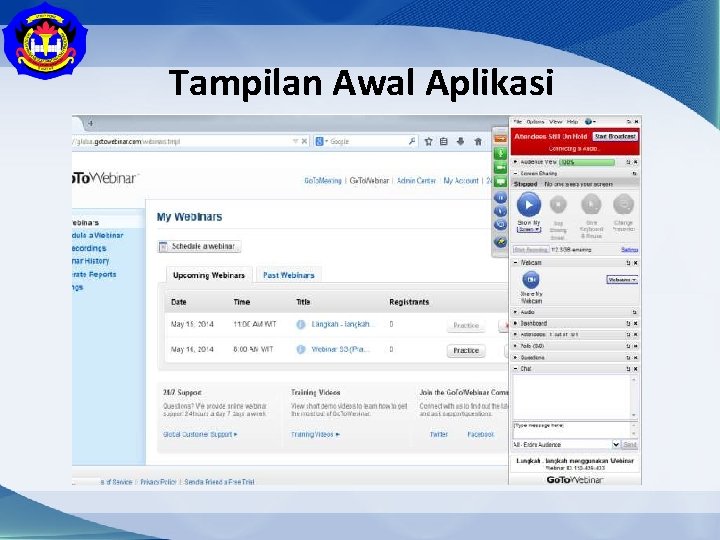Collapse the Screen Sharing pane
Viewport: 720px width, 540px height.
[x=515, y=174]
